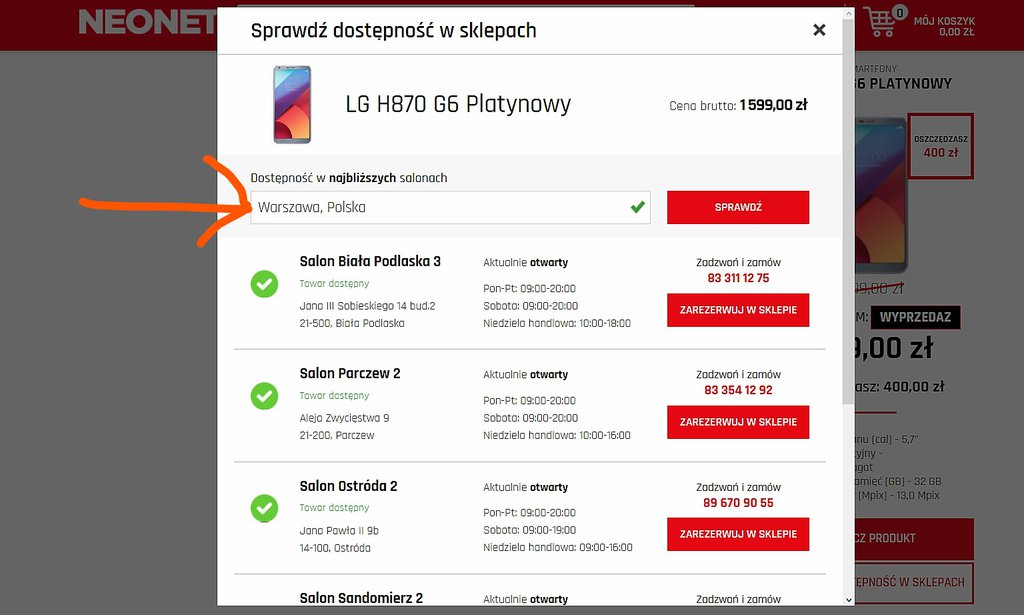1024x615 pixels.
Task: Reserve in store at Salon Parczew 2
Action: [738, 422]
